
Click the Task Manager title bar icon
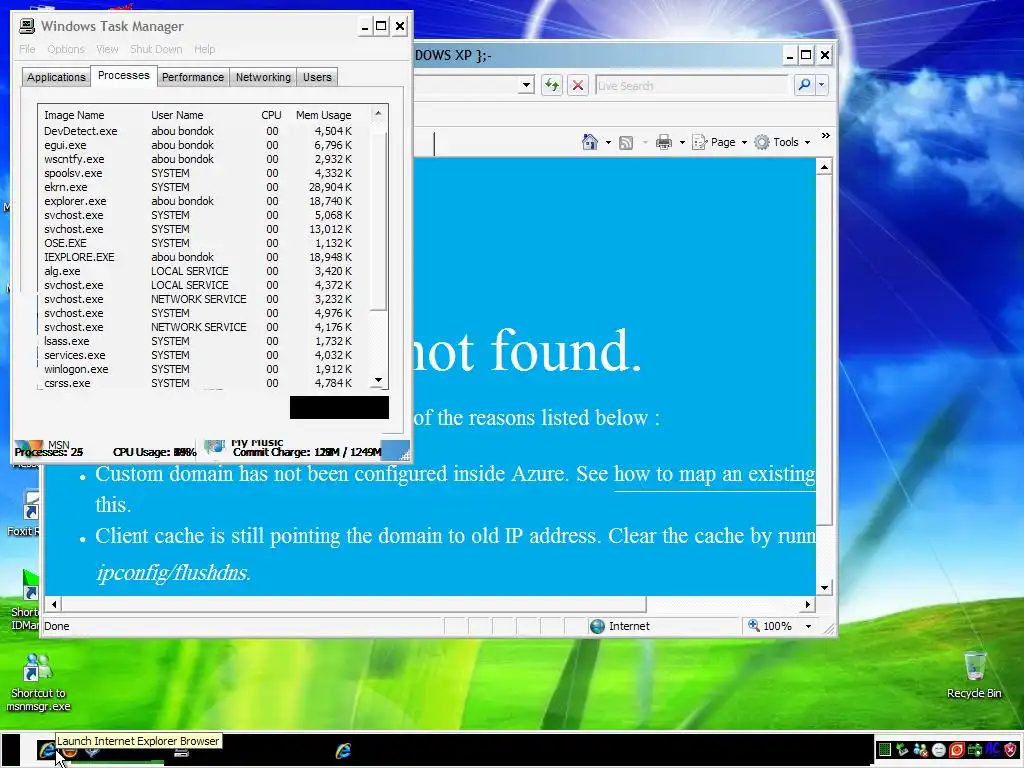coord(27,26)
